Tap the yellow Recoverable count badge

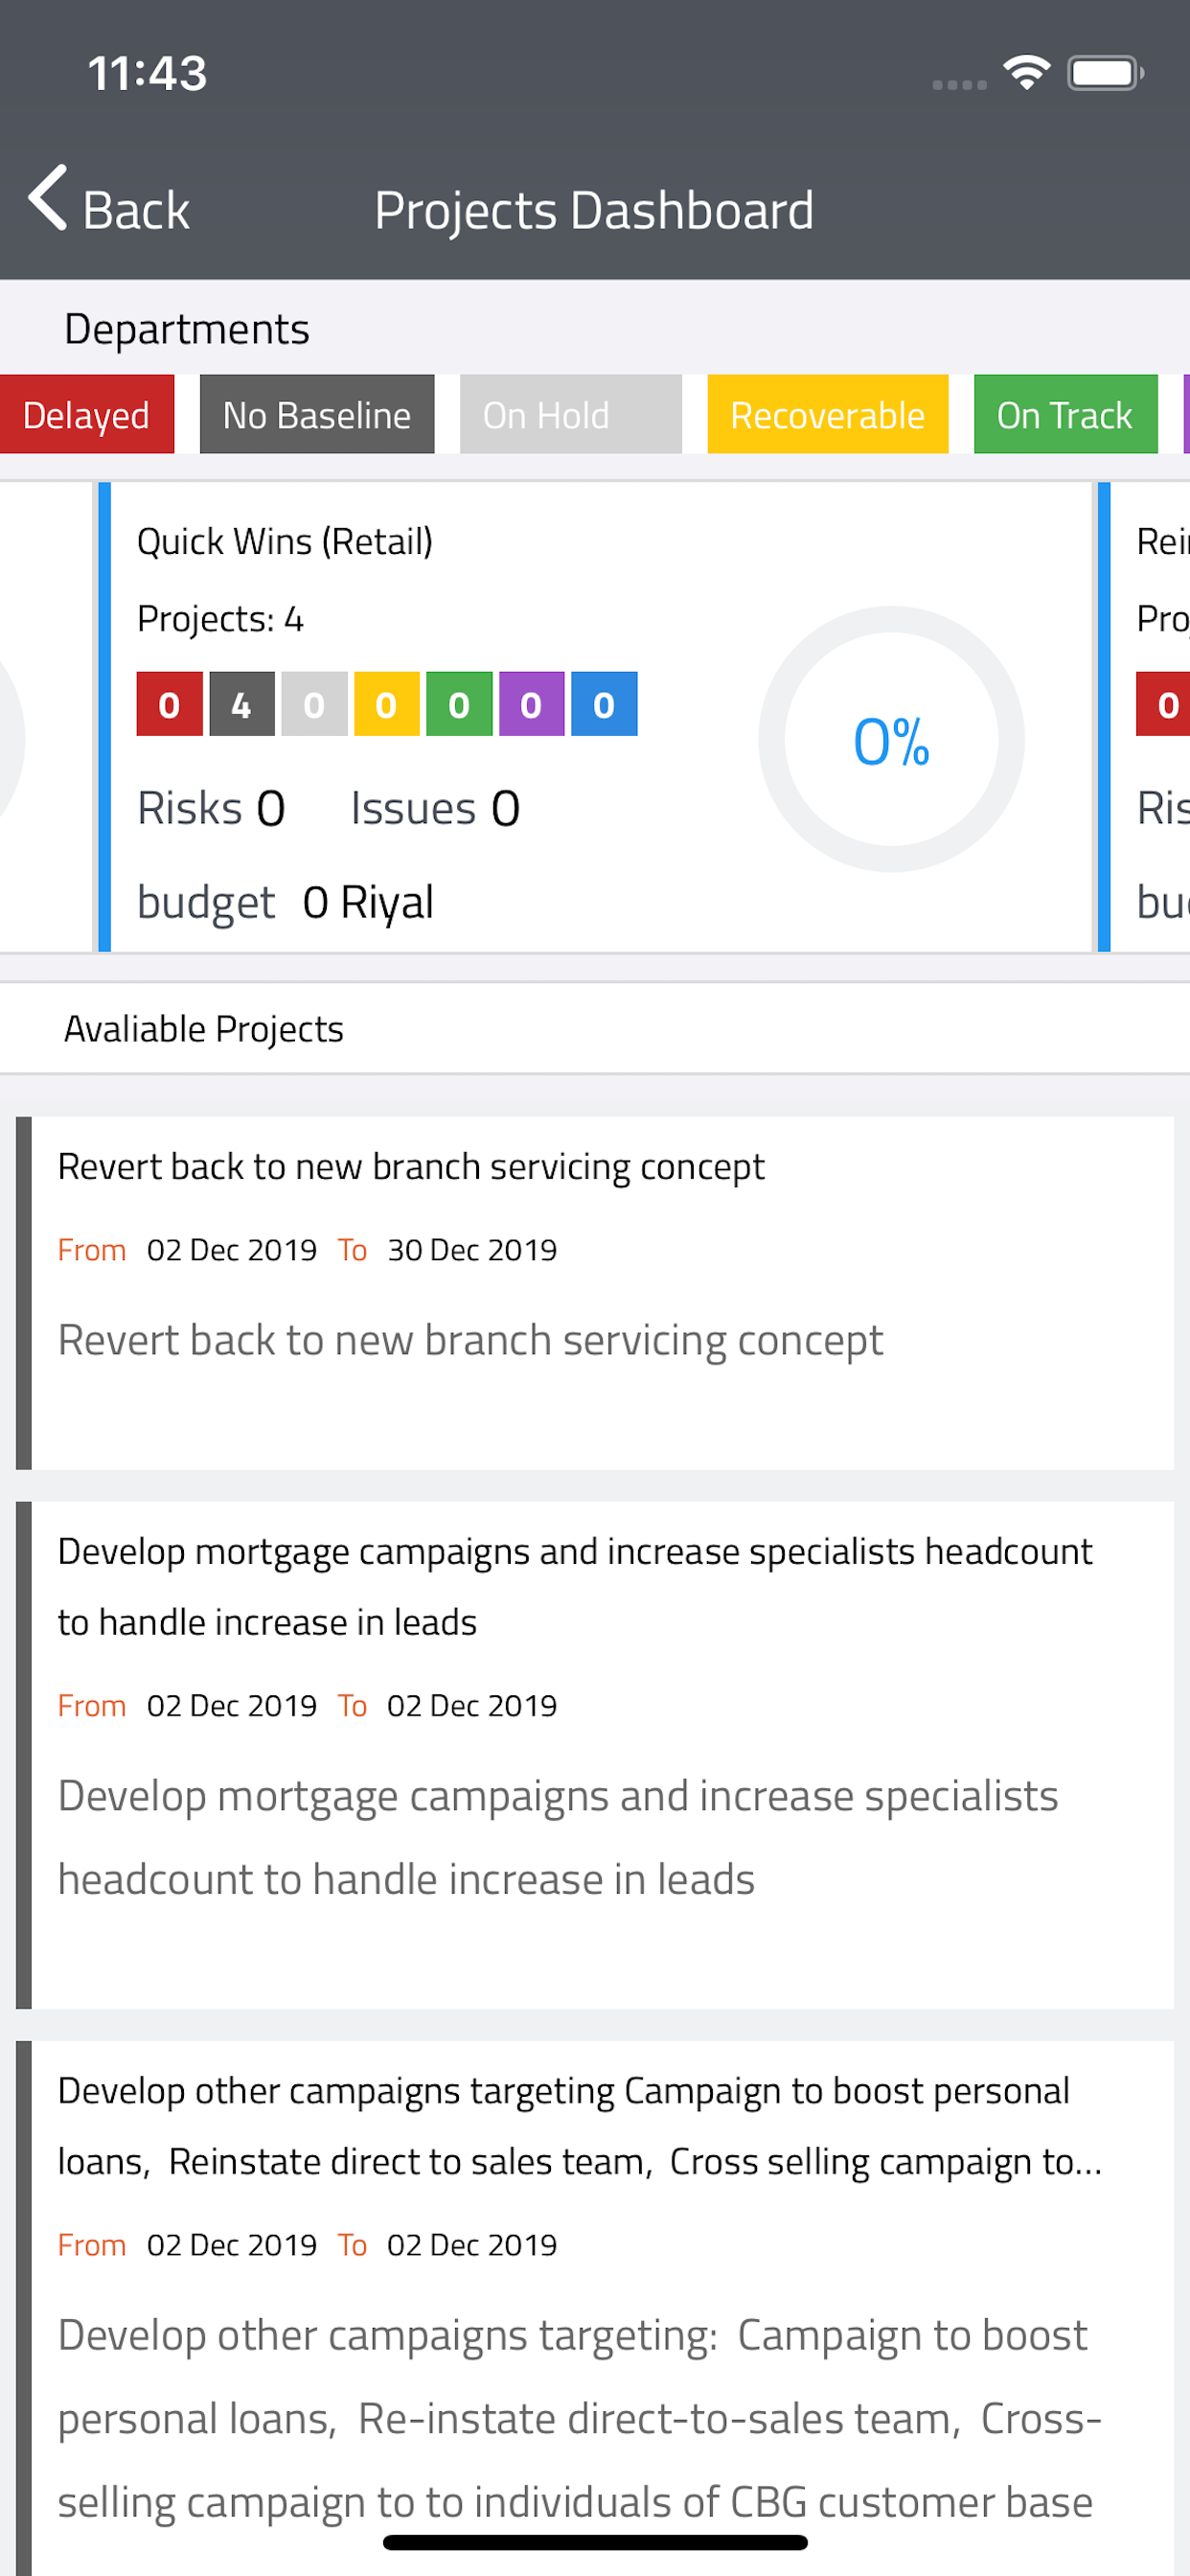pos(386,704)
